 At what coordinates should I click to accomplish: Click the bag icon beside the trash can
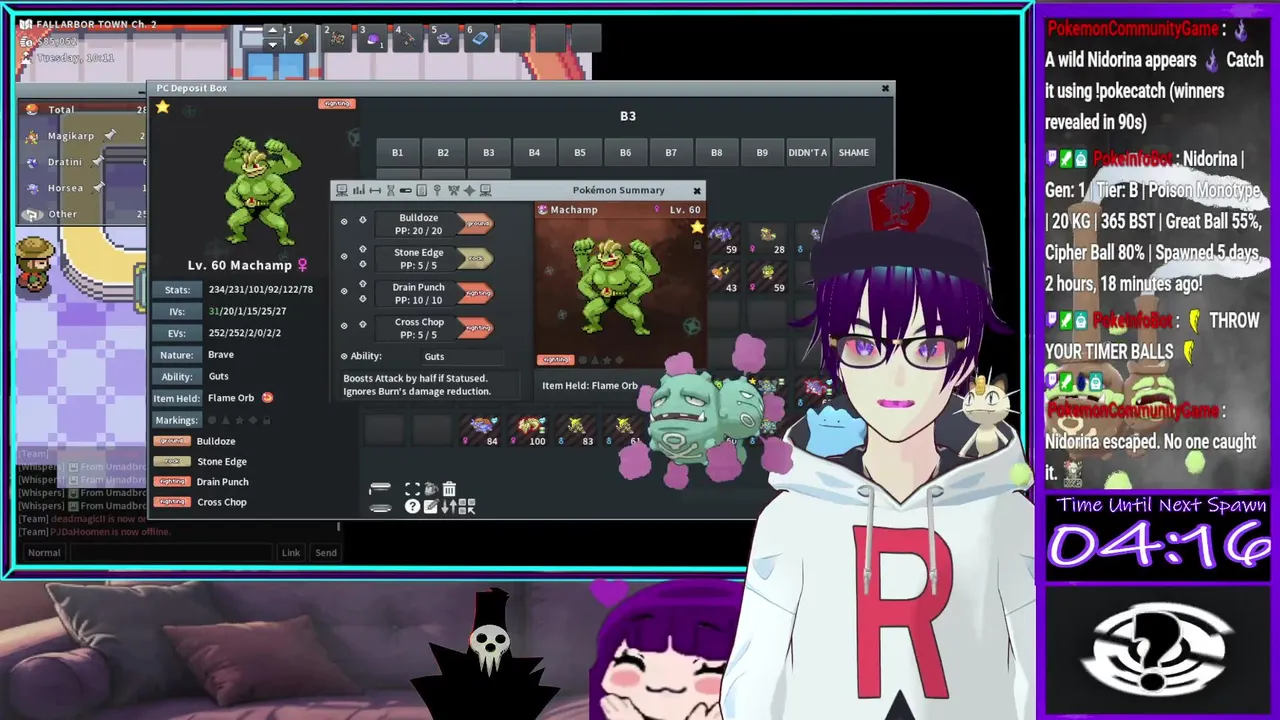point(431,489)
